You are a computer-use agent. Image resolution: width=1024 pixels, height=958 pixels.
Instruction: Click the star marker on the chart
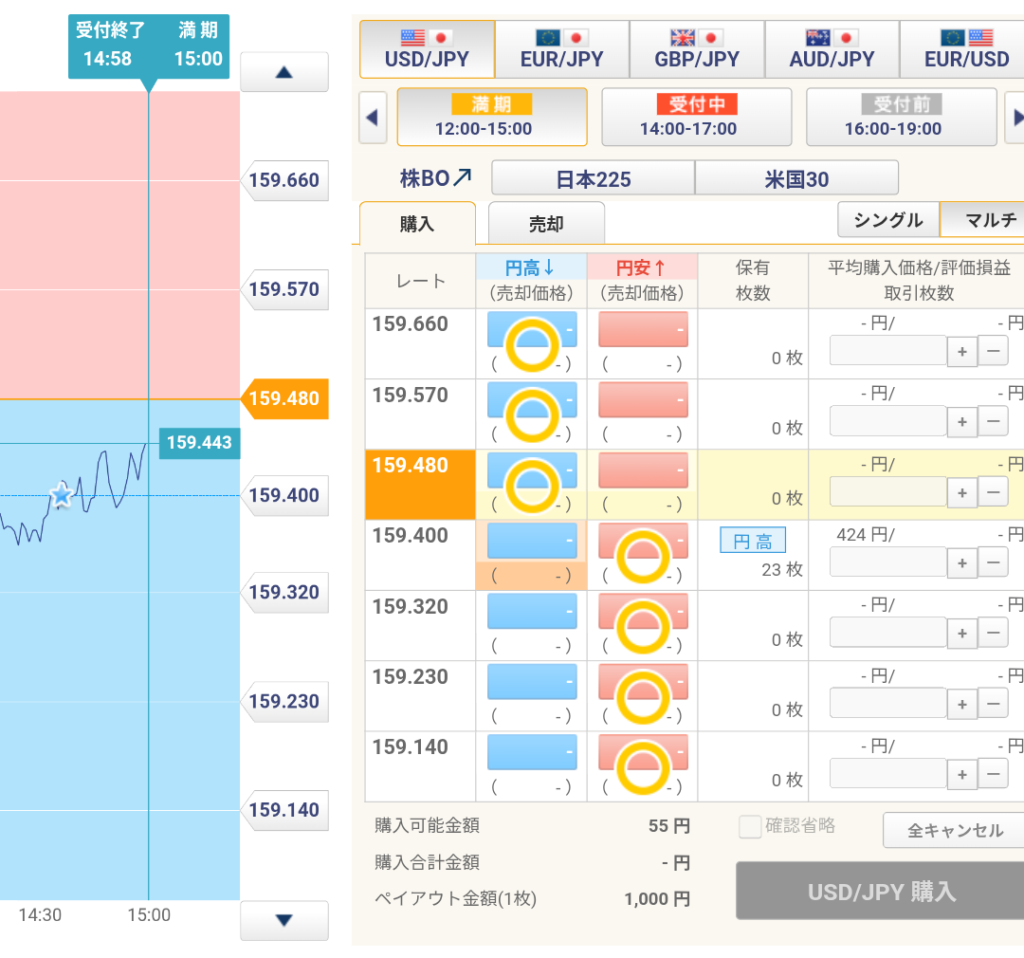coord(62,494)
